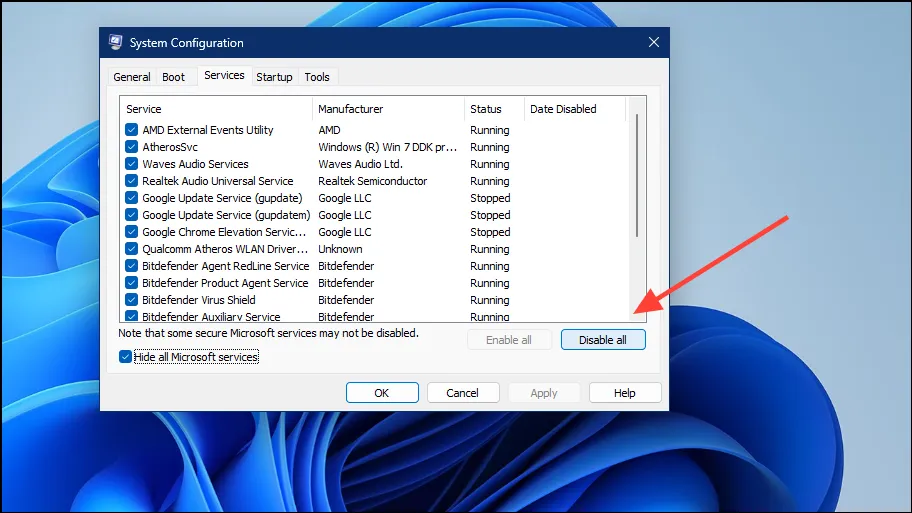The width and height of the screenshot is (912, 513).
Task: Select the Services tab
Action: (x=224, y=76)
